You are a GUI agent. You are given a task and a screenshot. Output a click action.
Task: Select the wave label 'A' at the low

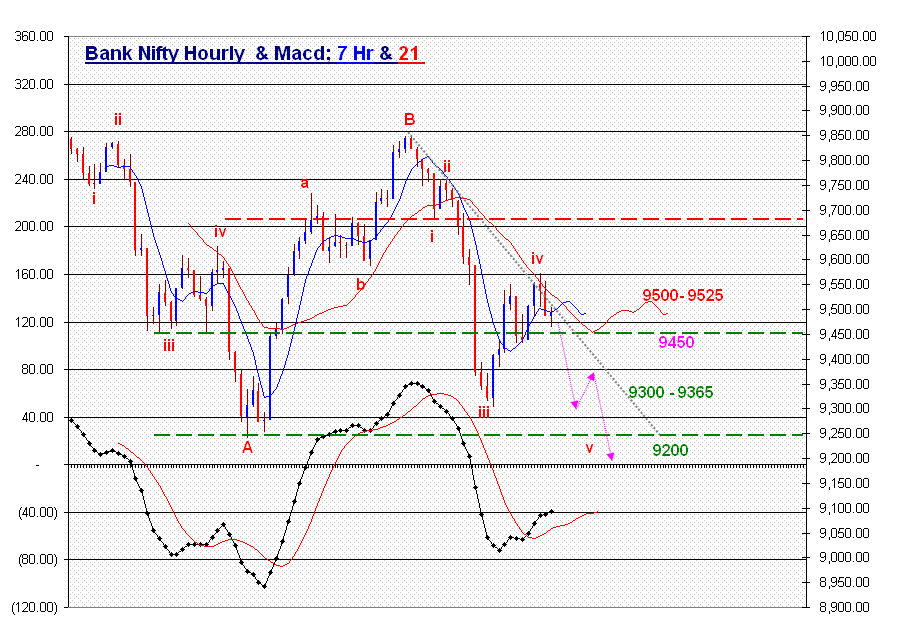pyautogui.click(x=247, y=448)
